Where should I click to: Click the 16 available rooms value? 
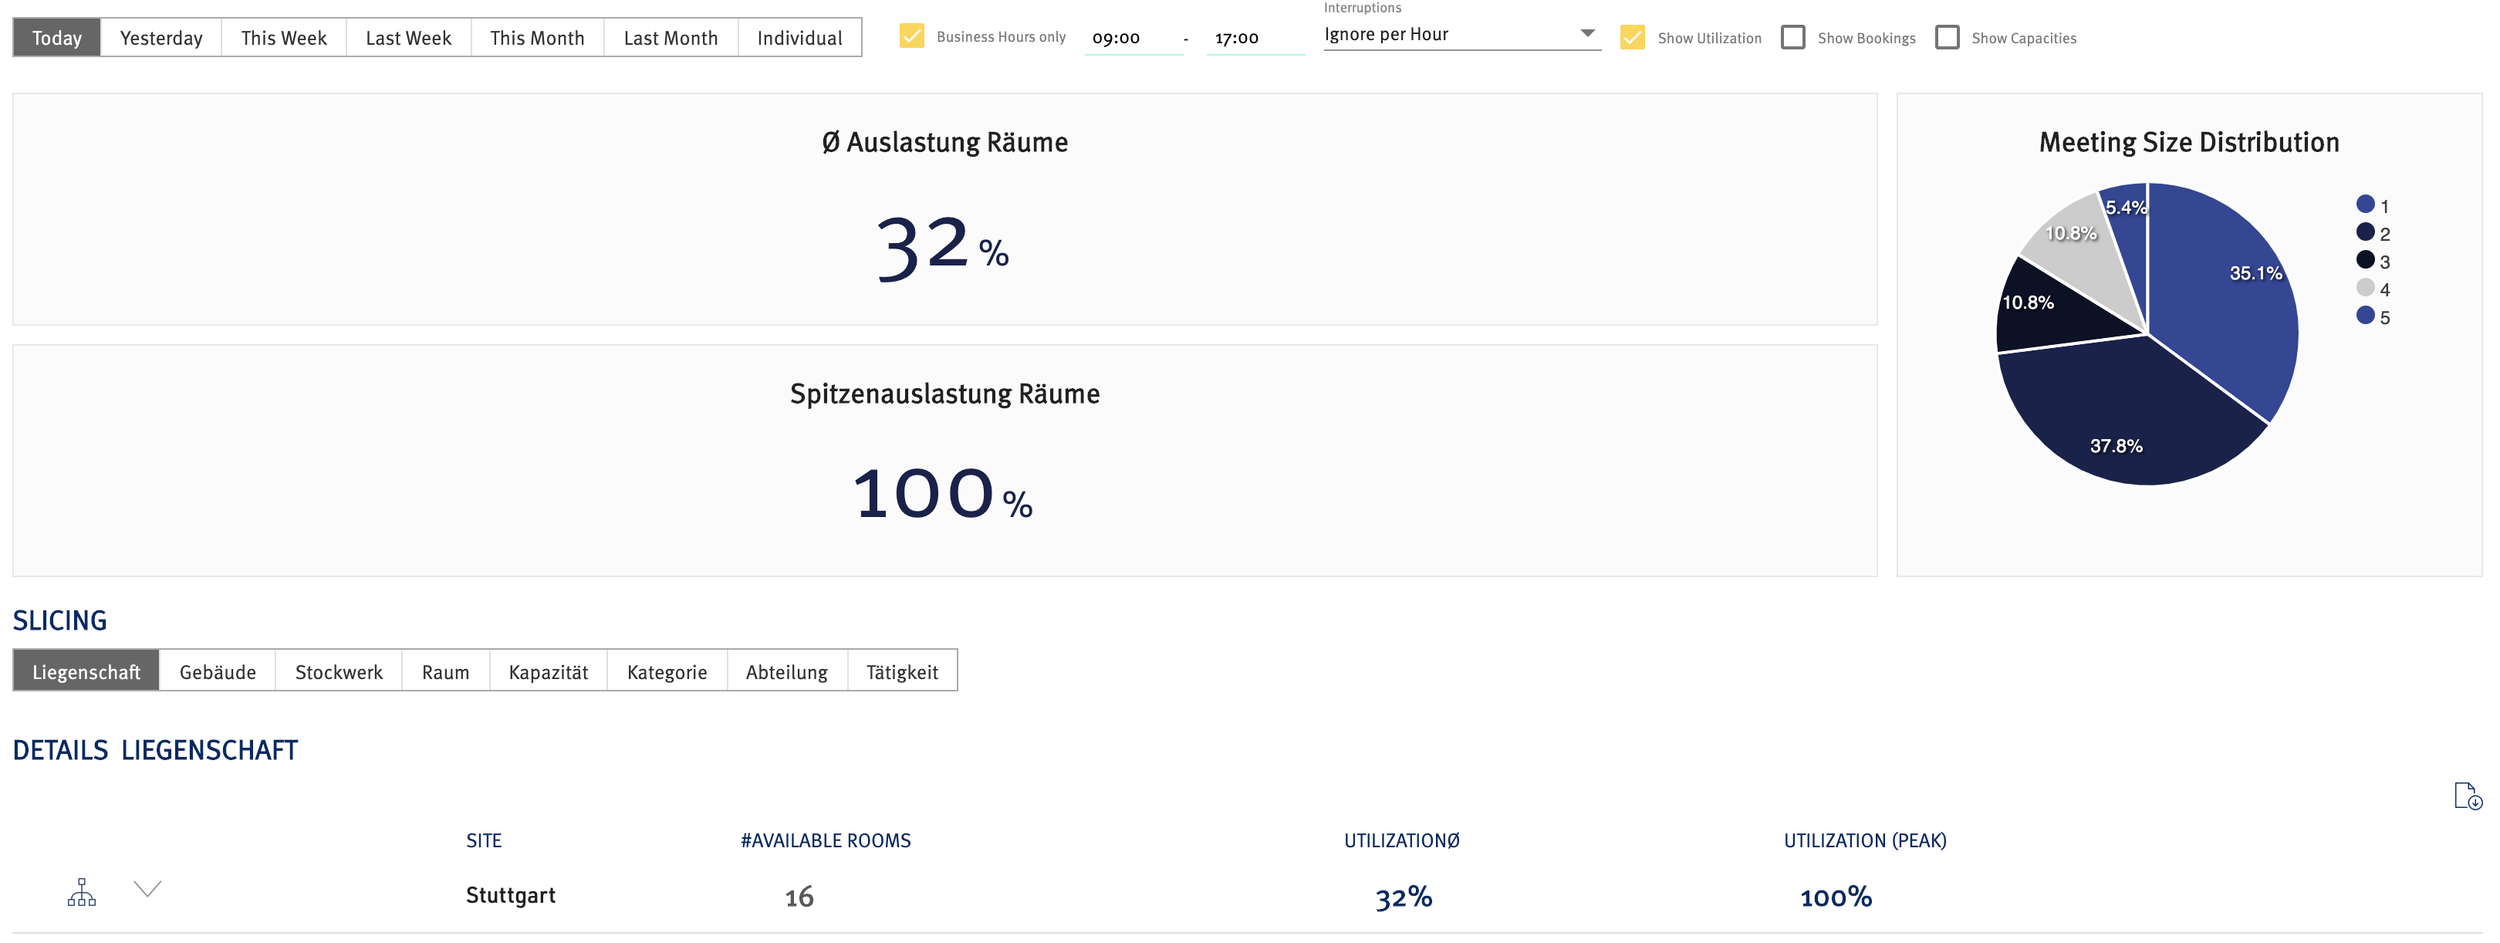point(799,897)
